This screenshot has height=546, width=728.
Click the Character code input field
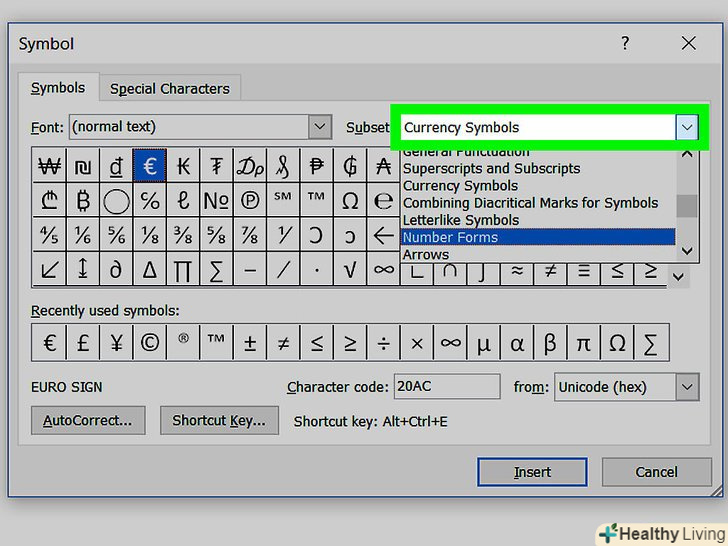click(x=447, y=387)
